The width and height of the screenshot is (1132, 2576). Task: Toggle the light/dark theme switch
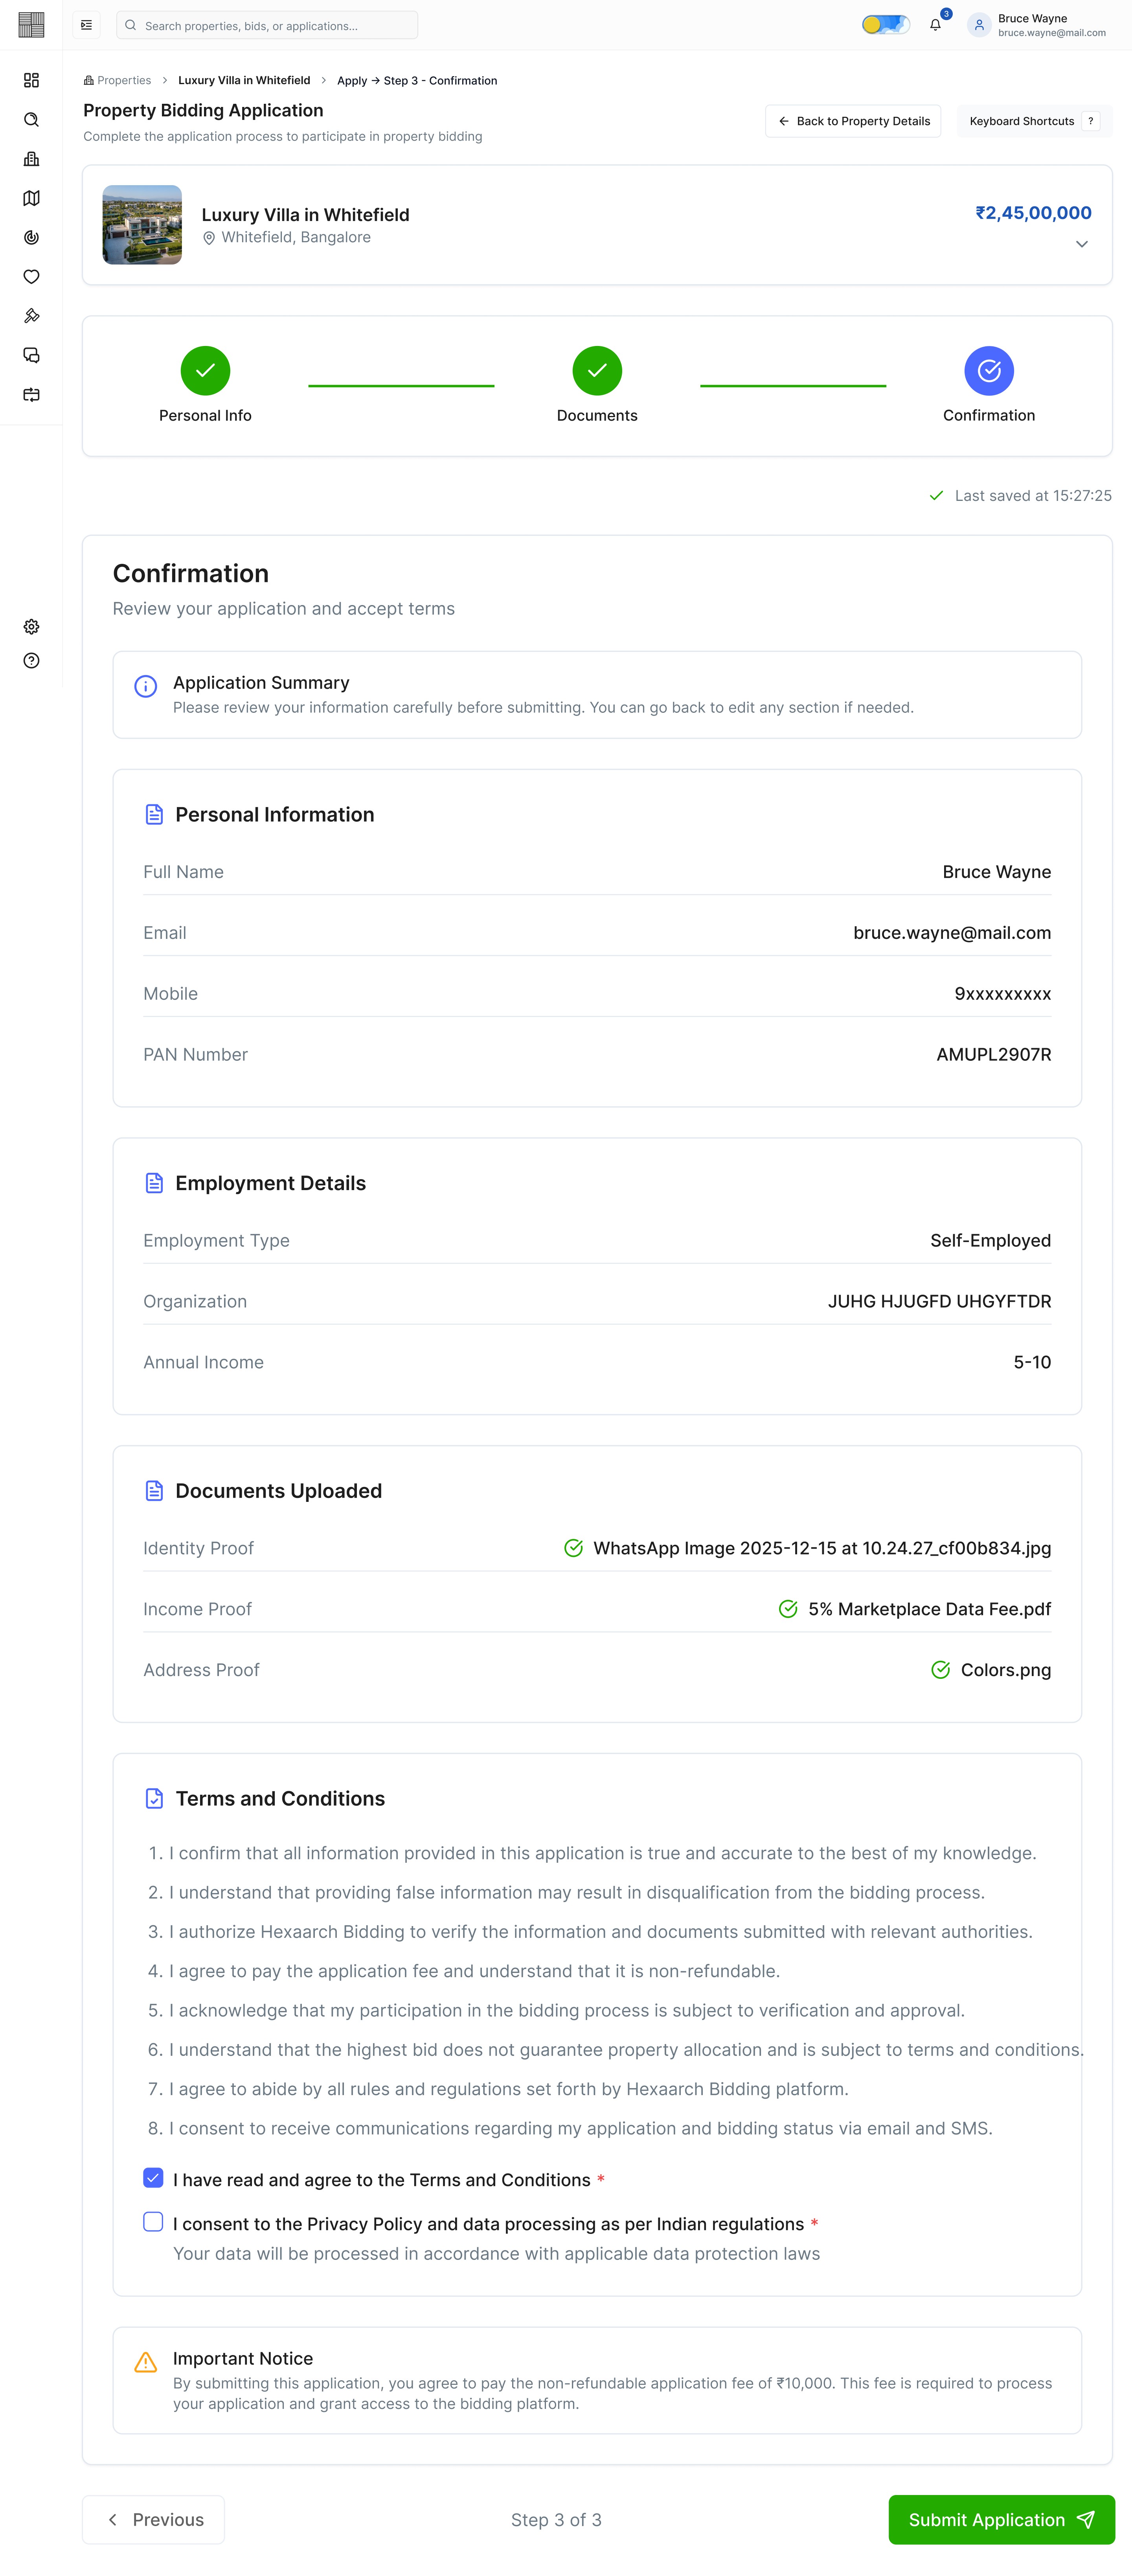point(885,25)
